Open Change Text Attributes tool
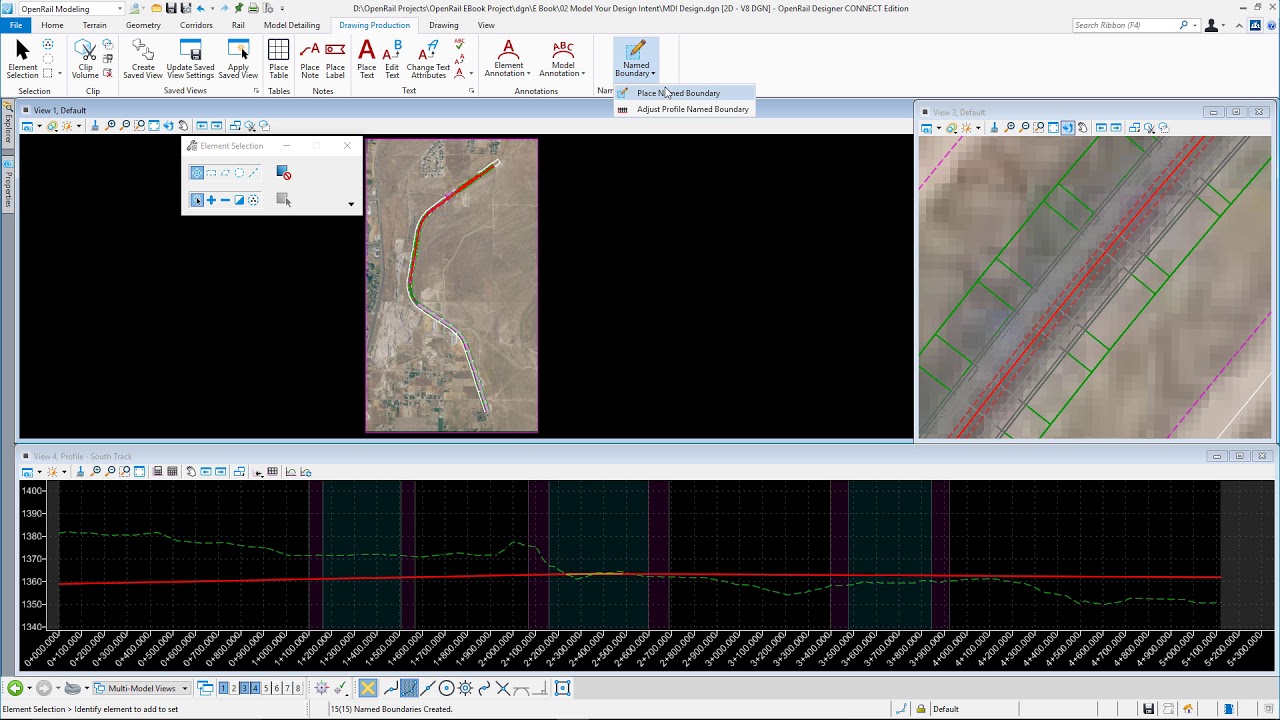1280x720 pixels. [428, 60]
